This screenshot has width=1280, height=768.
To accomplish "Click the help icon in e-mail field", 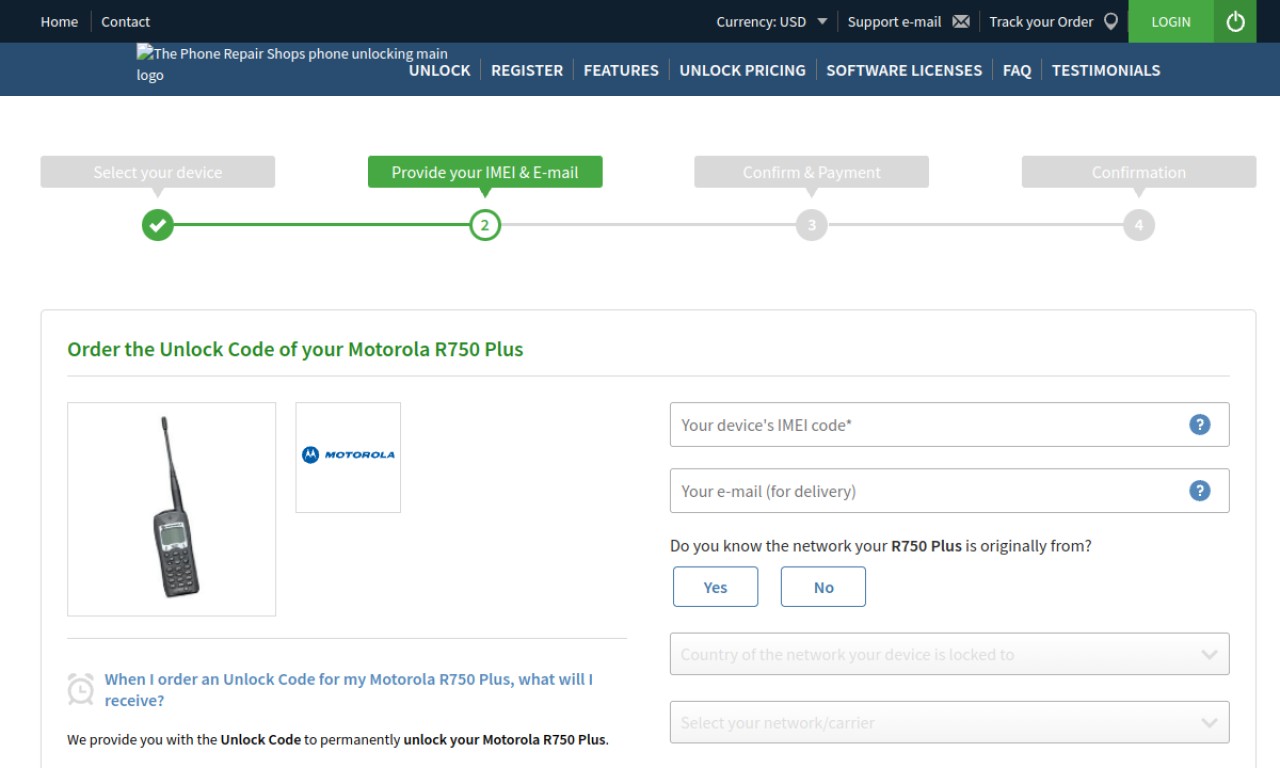I will (x=1200, y=490).
